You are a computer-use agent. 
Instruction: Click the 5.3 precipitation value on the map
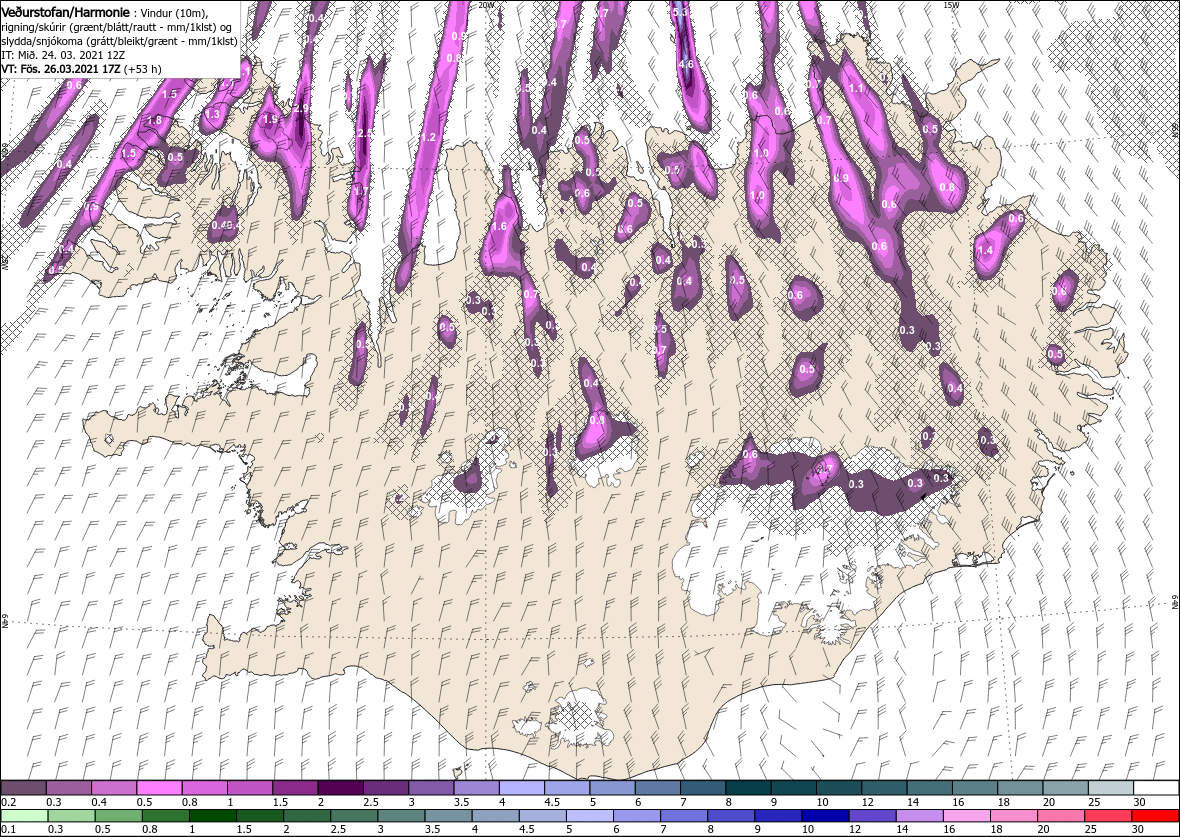(680, 12)
